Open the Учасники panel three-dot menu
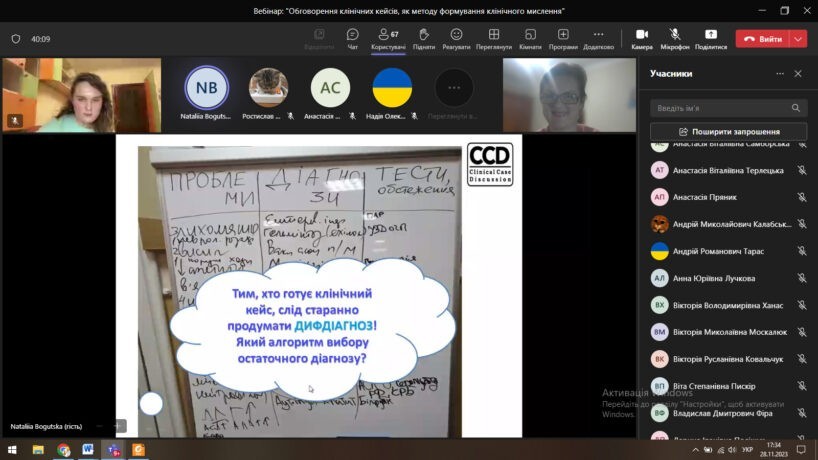This screenshot has width=818, height=460. point(780,74)
